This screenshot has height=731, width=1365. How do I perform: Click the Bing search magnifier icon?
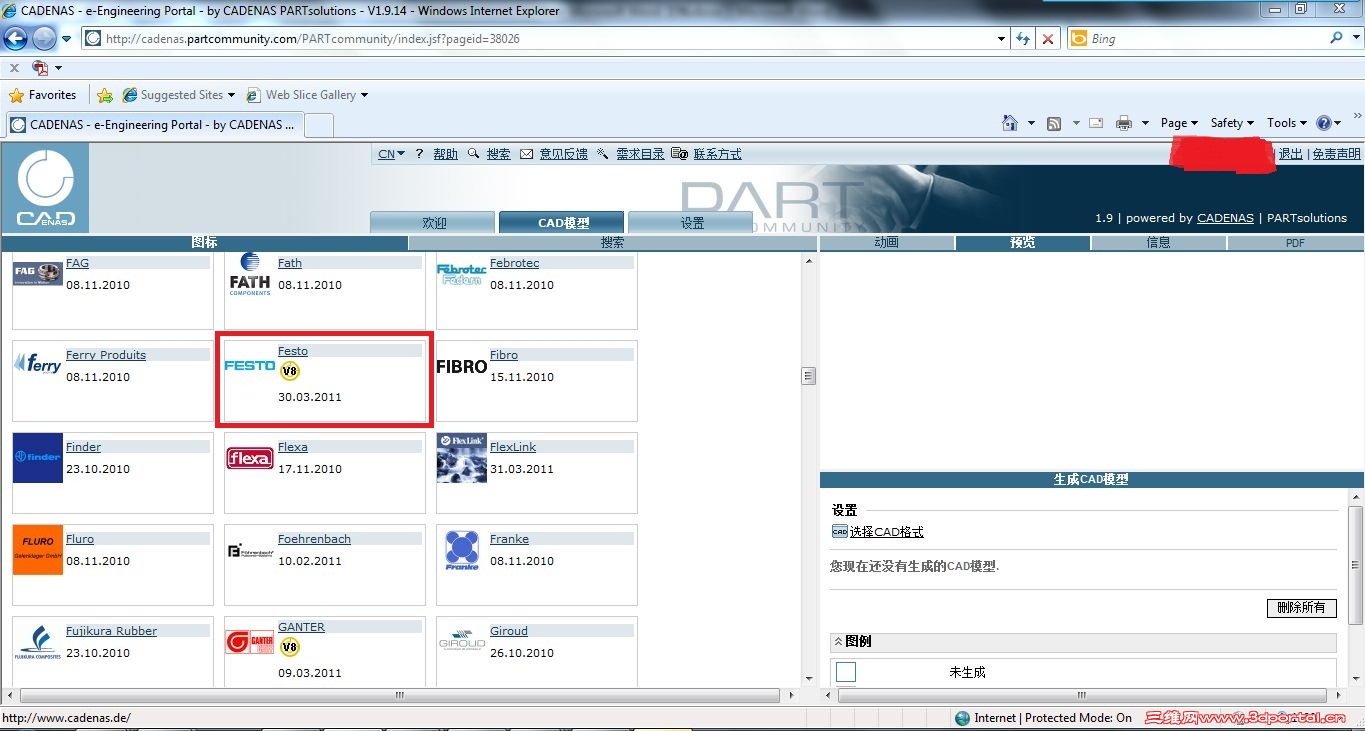pyautogui.click(x=1337, y=38)
